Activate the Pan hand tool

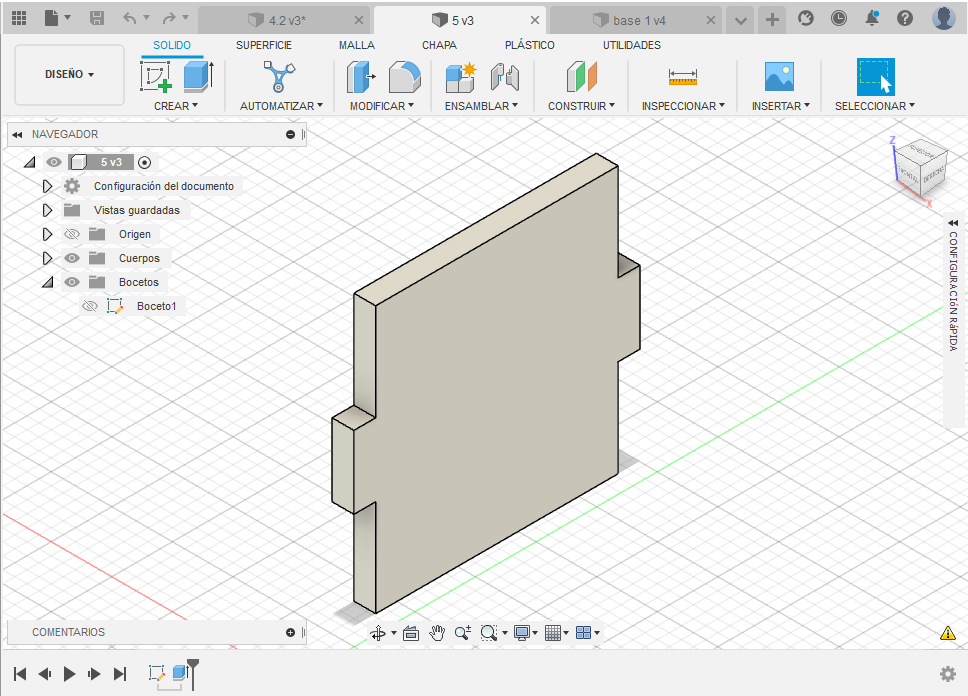[x=437, y=633]
